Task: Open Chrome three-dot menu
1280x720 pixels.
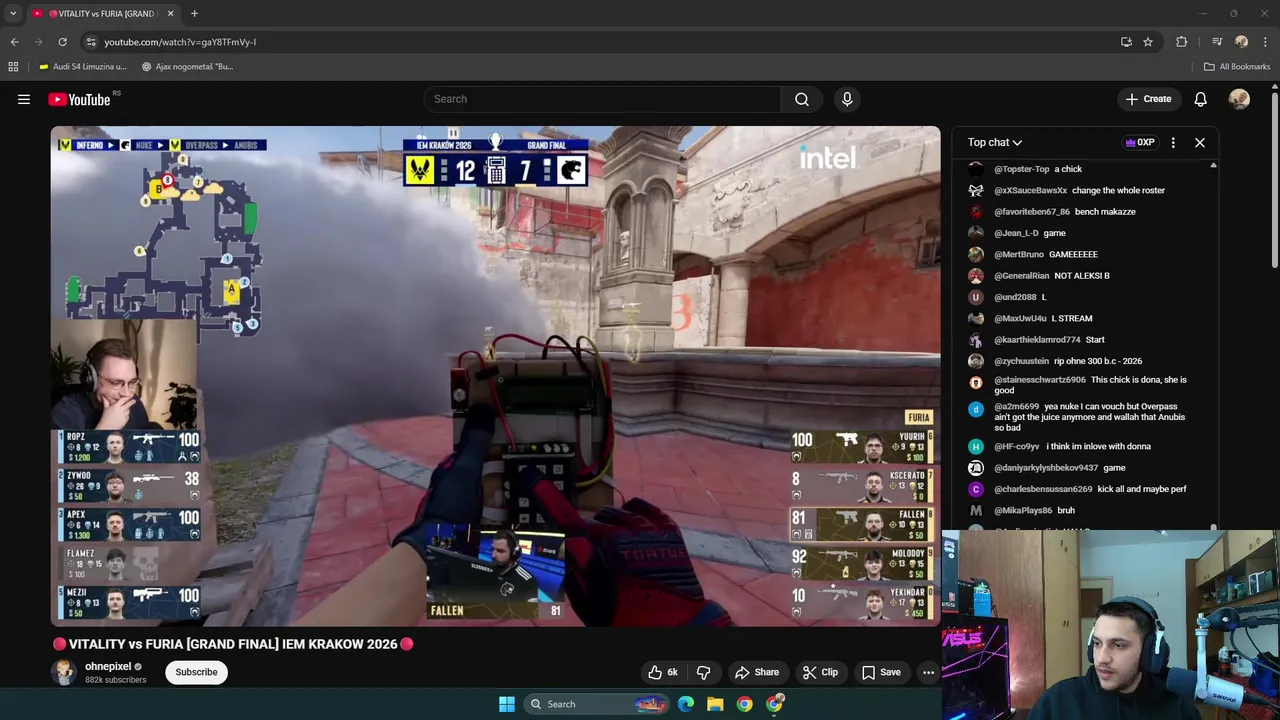Action: point(1266,42)
